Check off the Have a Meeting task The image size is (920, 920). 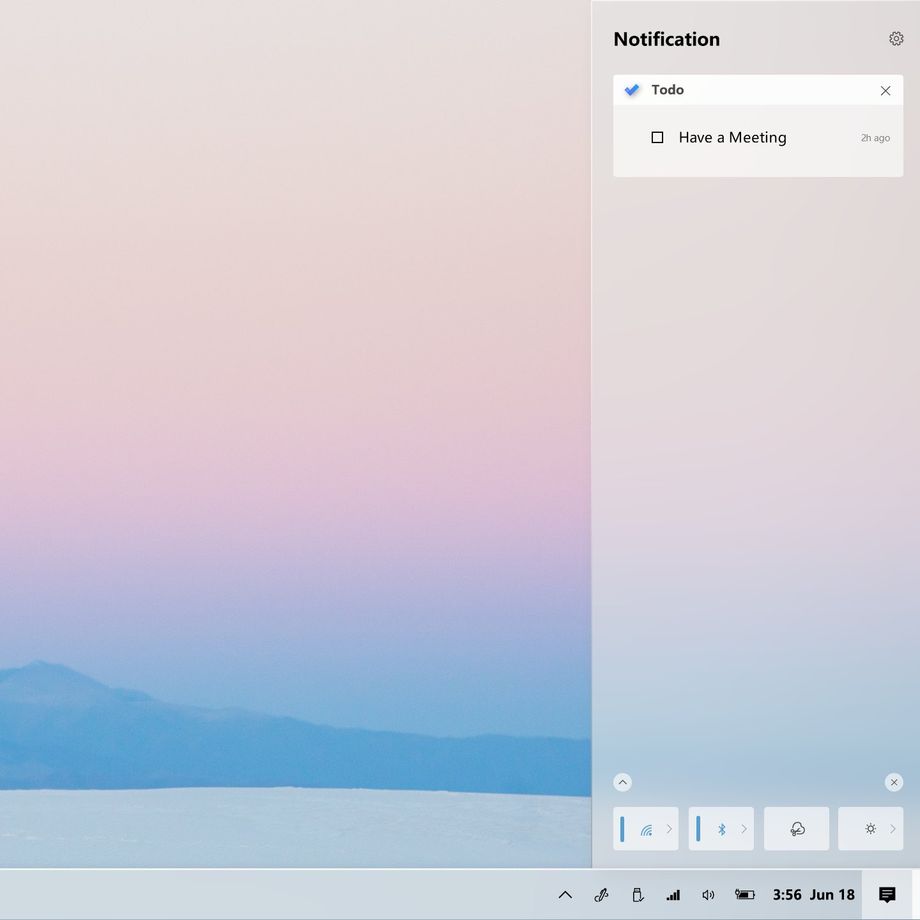[x=657, y=137]
